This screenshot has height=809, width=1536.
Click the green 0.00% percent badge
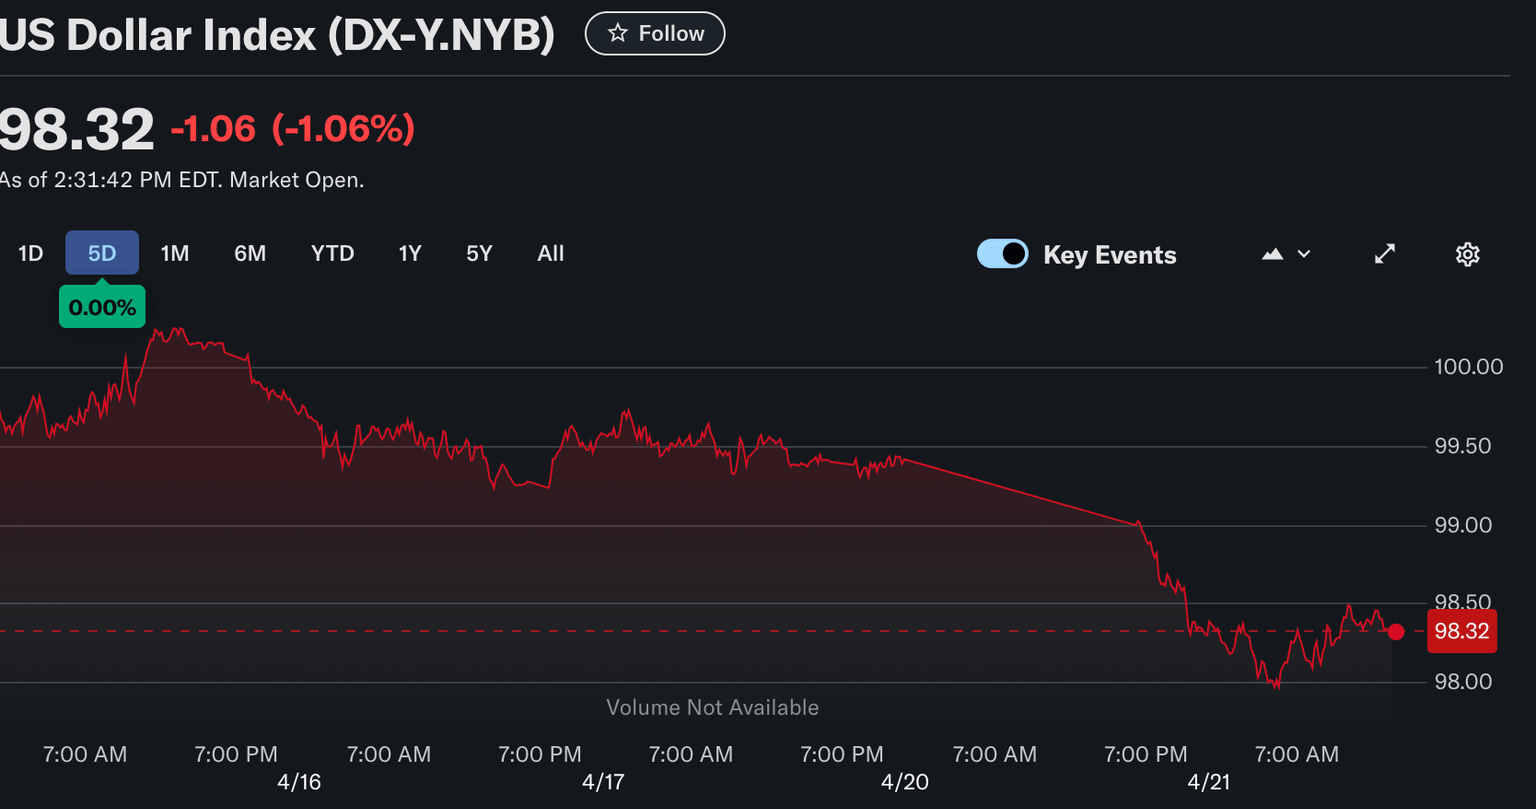point(101,306)
